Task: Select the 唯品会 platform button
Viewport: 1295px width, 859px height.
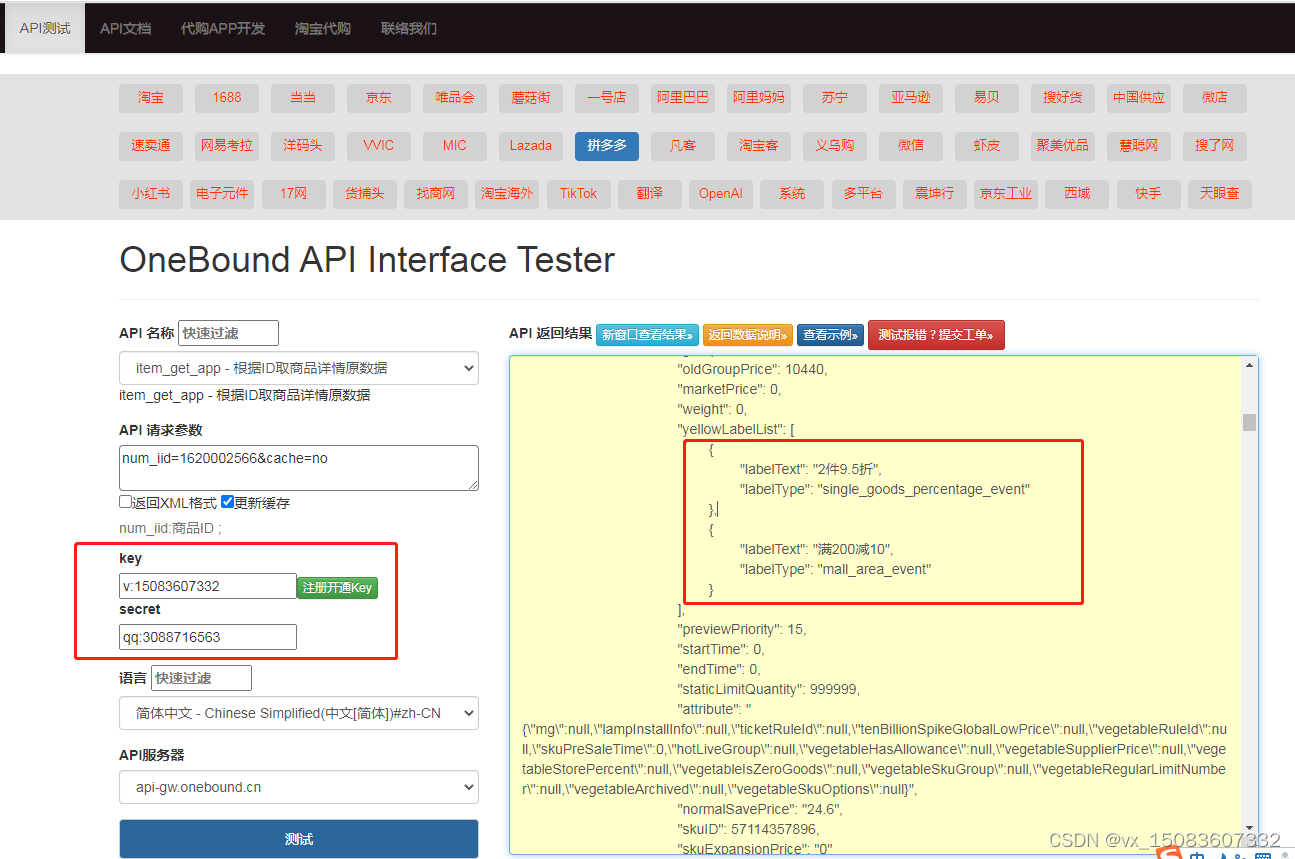Action: point(455,97)
